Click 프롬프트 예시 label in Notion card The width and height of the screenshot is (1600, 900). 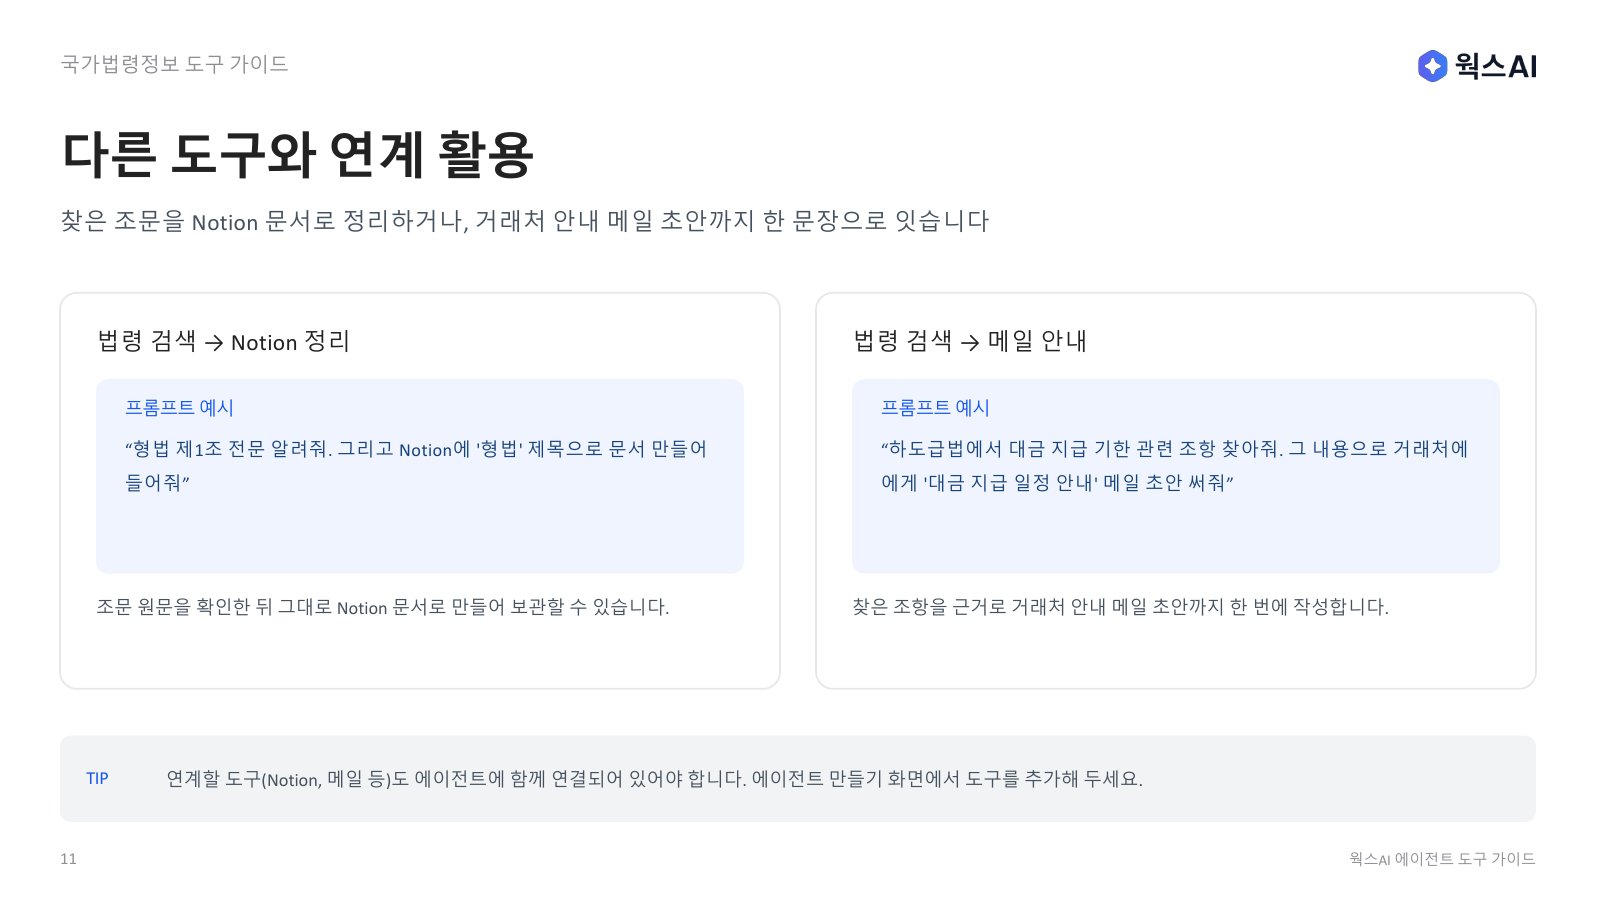click(179, 407)
